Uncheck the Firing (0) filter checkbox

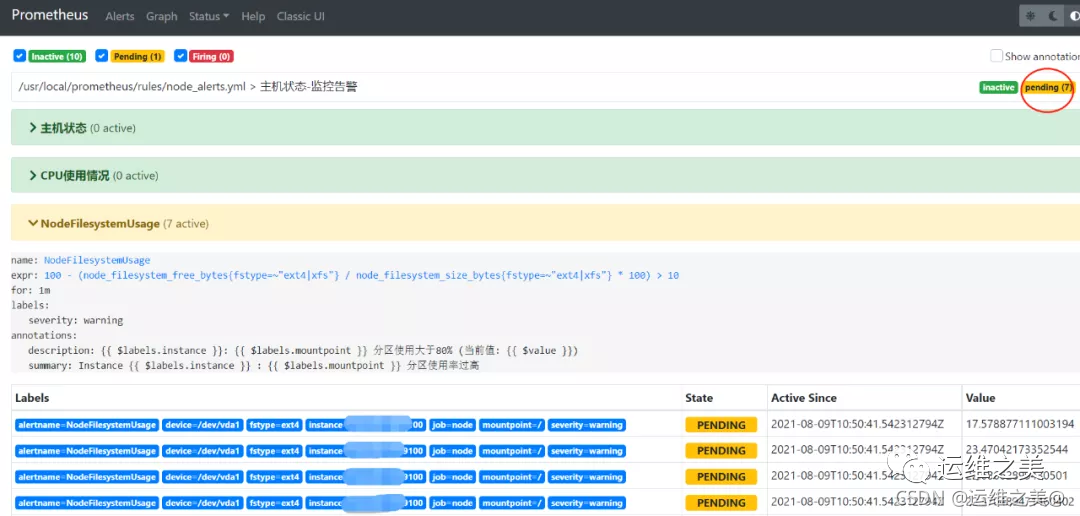180,56
